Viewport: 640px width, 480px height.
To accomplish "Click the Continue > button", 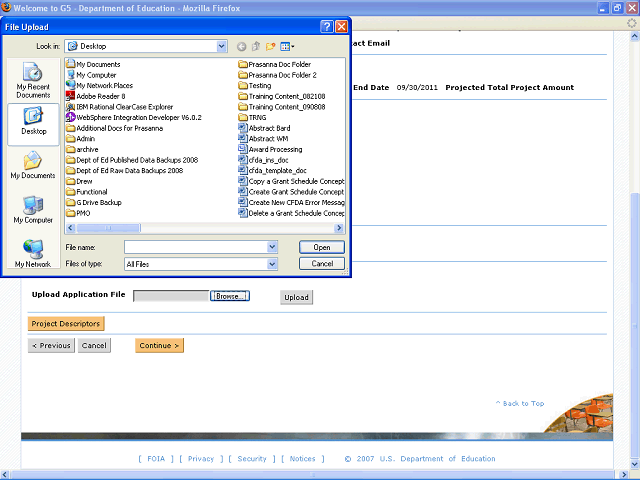I will pyautogui.click(x=160, y=345).
